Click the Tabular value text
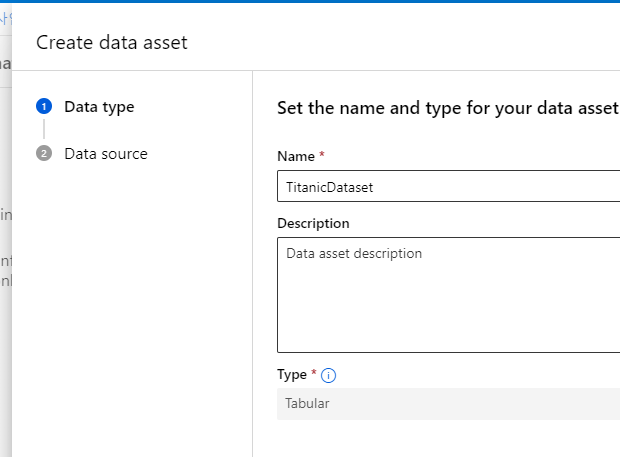The image size is (620, 457). coord(308,404)
